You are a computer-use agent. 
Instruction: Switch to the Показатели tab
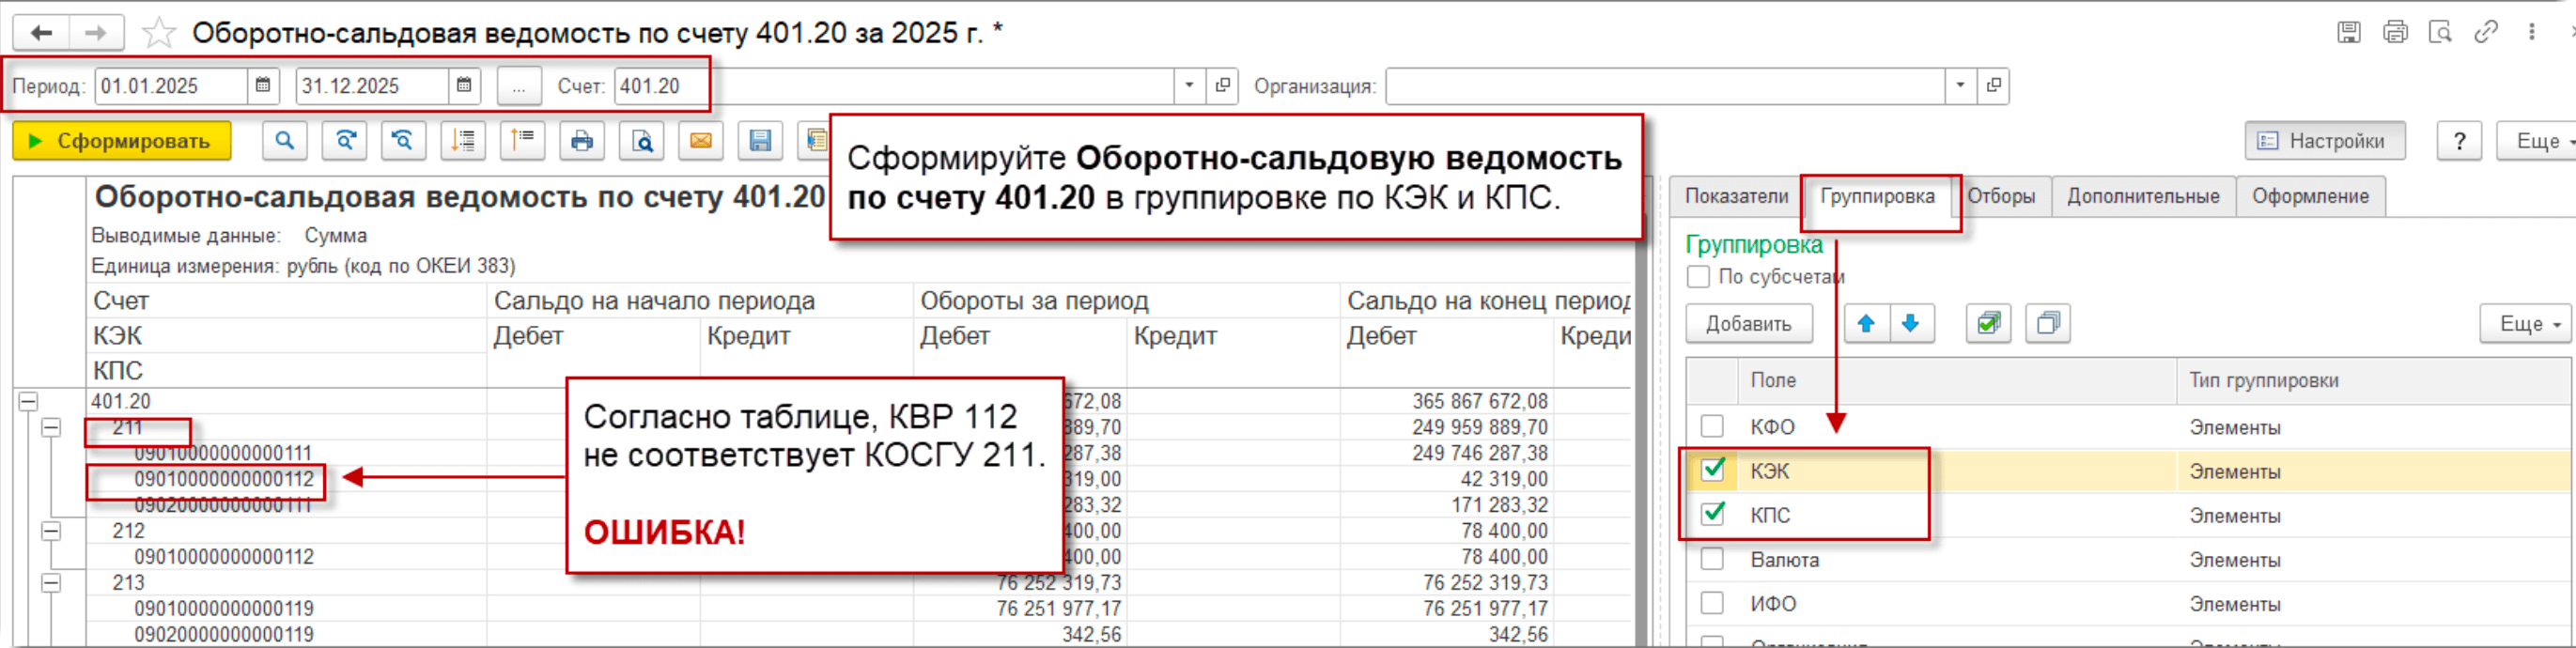[x=1736, y=196]
